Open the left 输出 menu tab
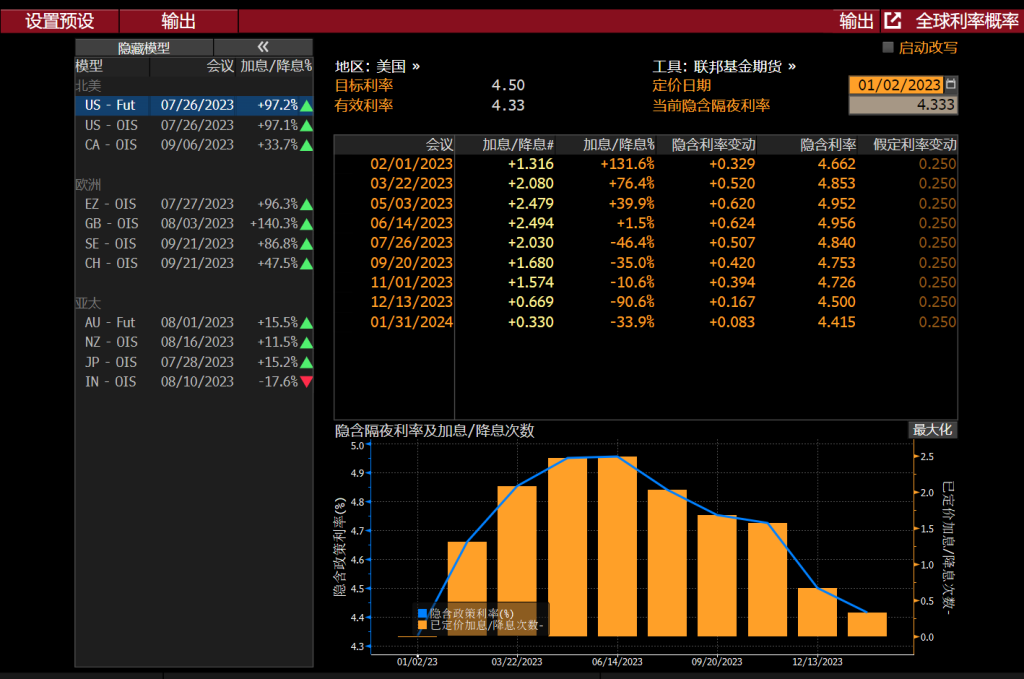1024x679 pixels. tap(178, 21)
